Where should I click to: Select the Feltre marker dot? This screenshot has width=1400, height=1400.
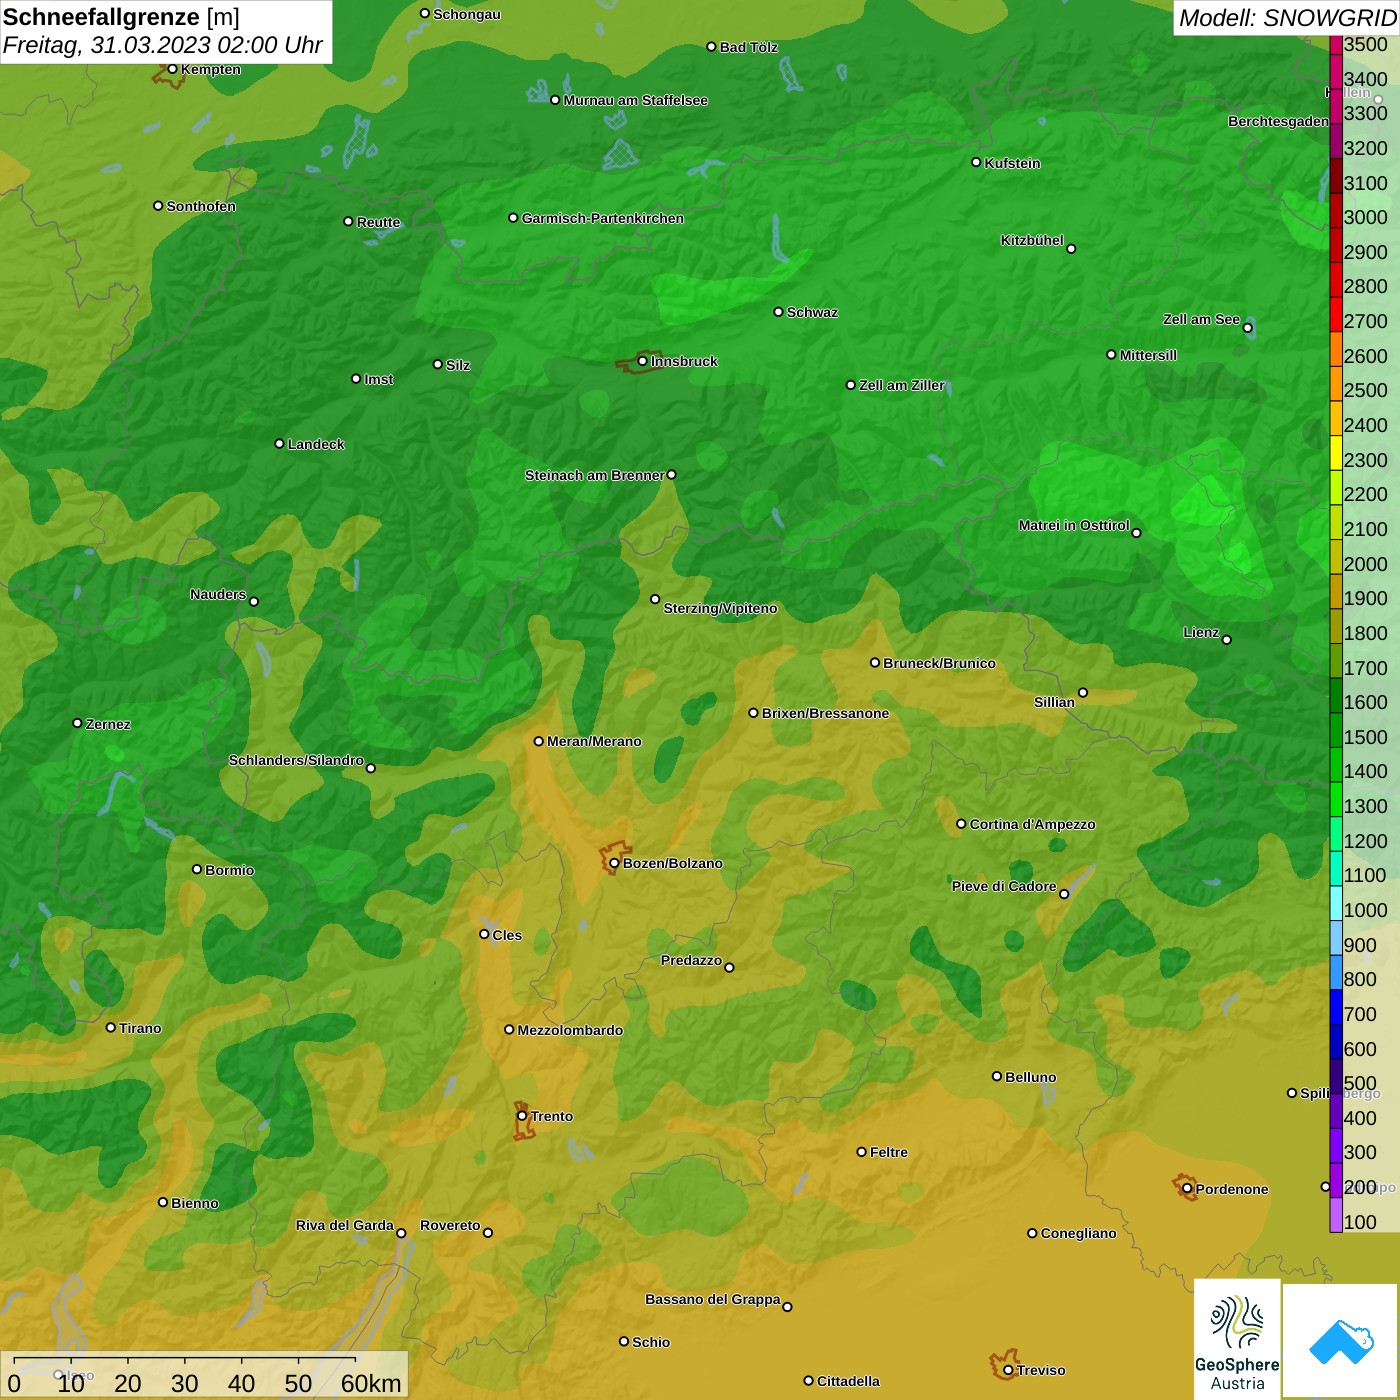point(861,1152)
